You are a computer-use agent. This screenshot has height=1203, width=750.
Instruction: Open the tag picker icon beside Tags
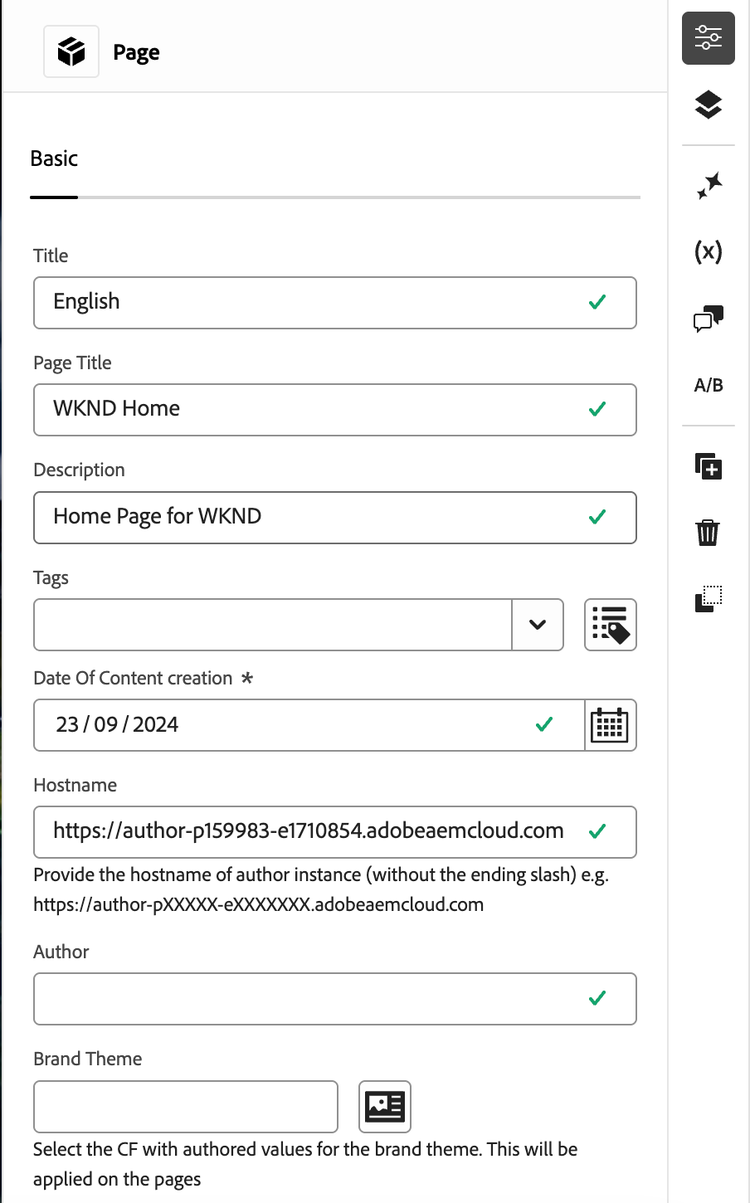pos(610,625)
